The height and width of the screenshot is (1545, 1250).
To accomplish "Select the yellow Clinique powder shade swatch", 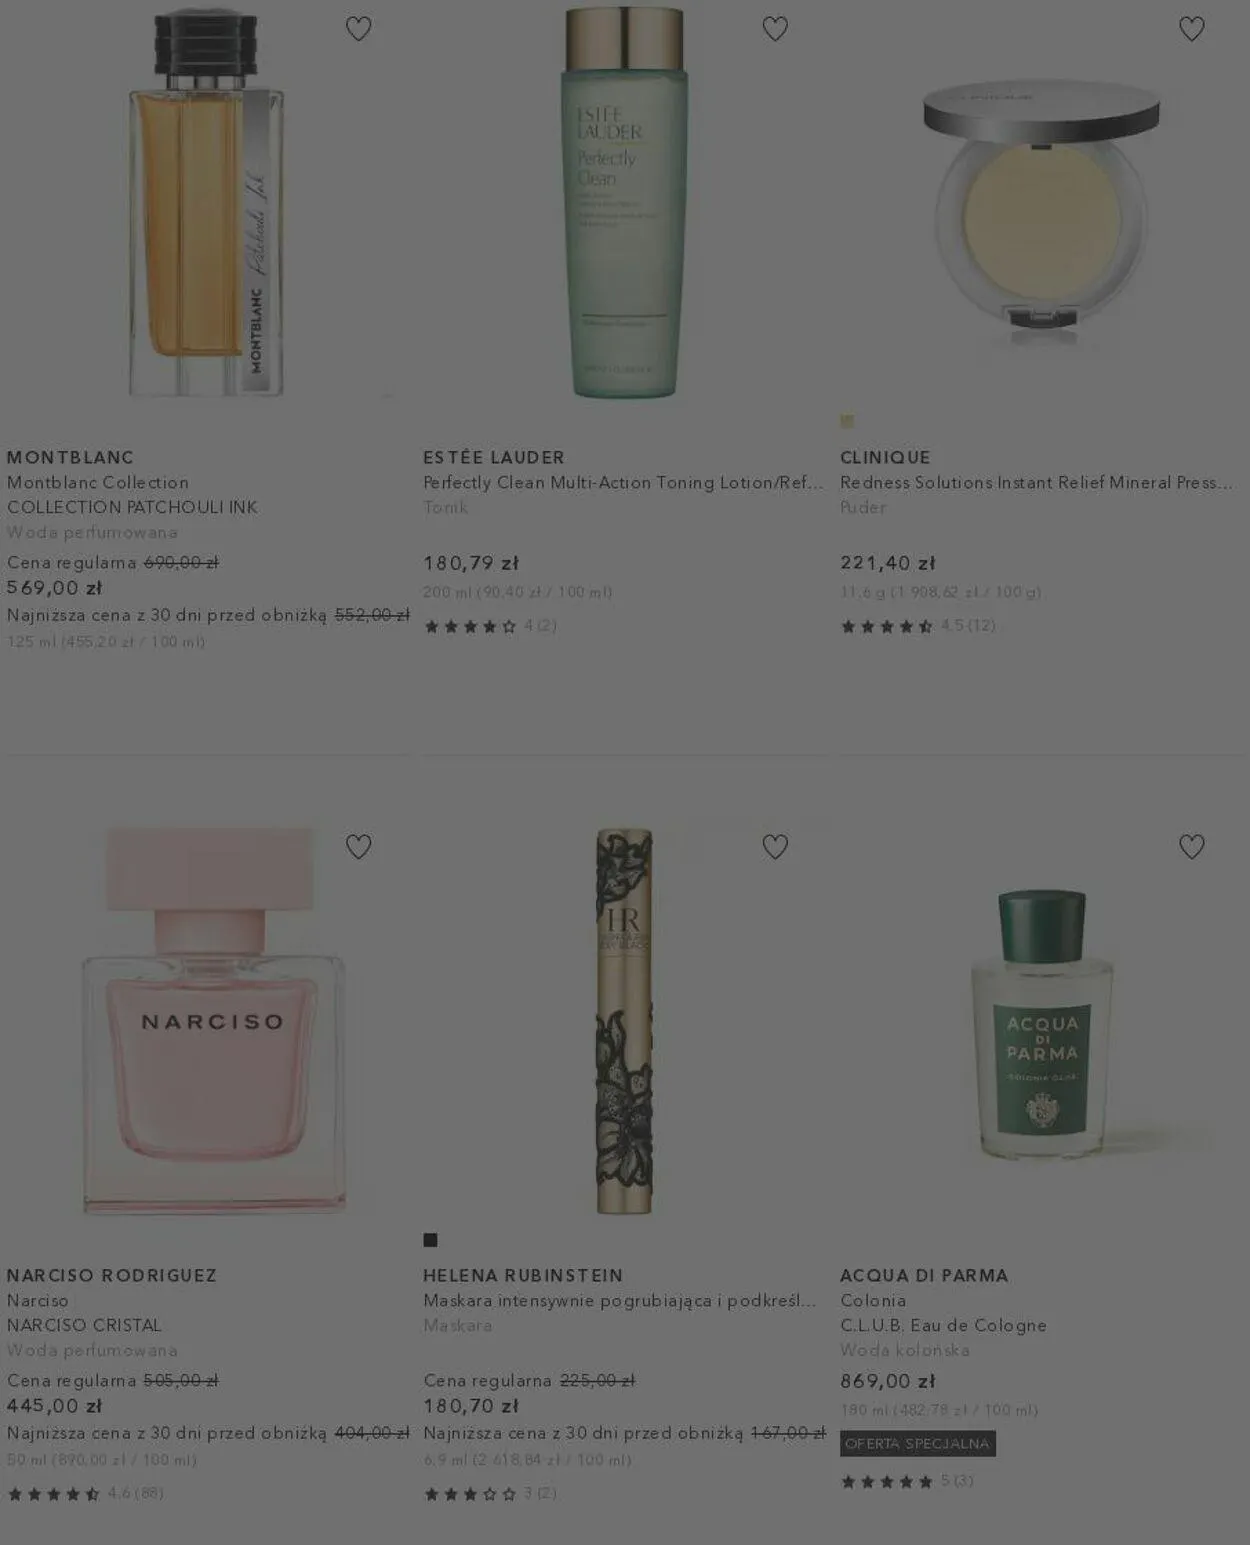I will tap(847, 421).
